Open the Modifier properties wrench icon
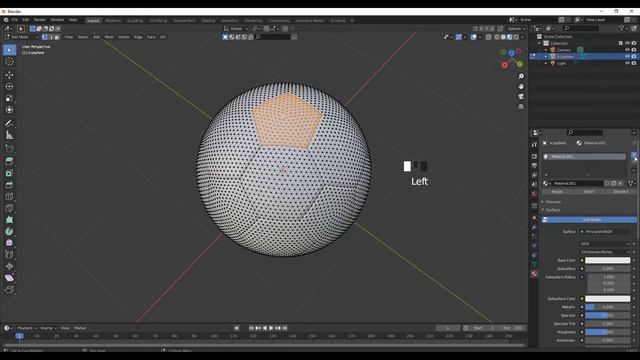This screenshot has width=640, height=360. point(534,227)
